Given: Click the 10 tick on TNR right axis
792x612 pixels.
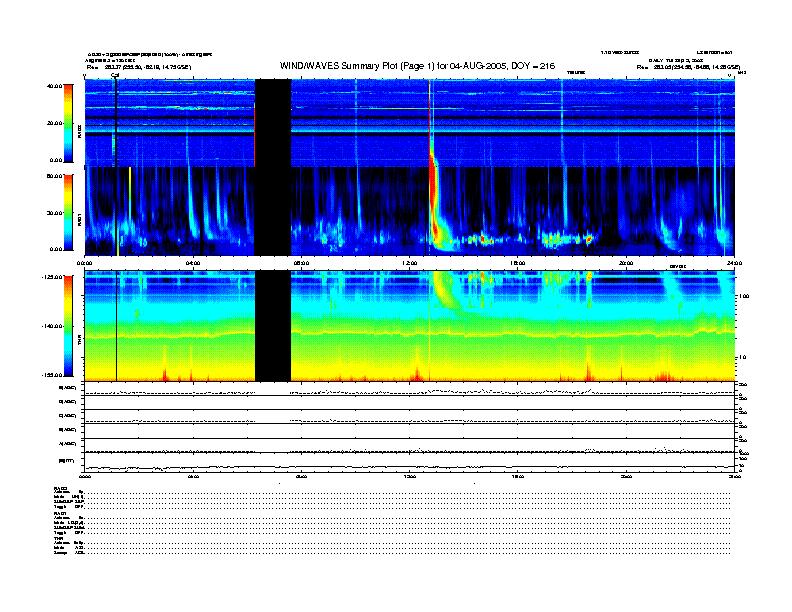Looking at the screenshot, I should (742, 358).
